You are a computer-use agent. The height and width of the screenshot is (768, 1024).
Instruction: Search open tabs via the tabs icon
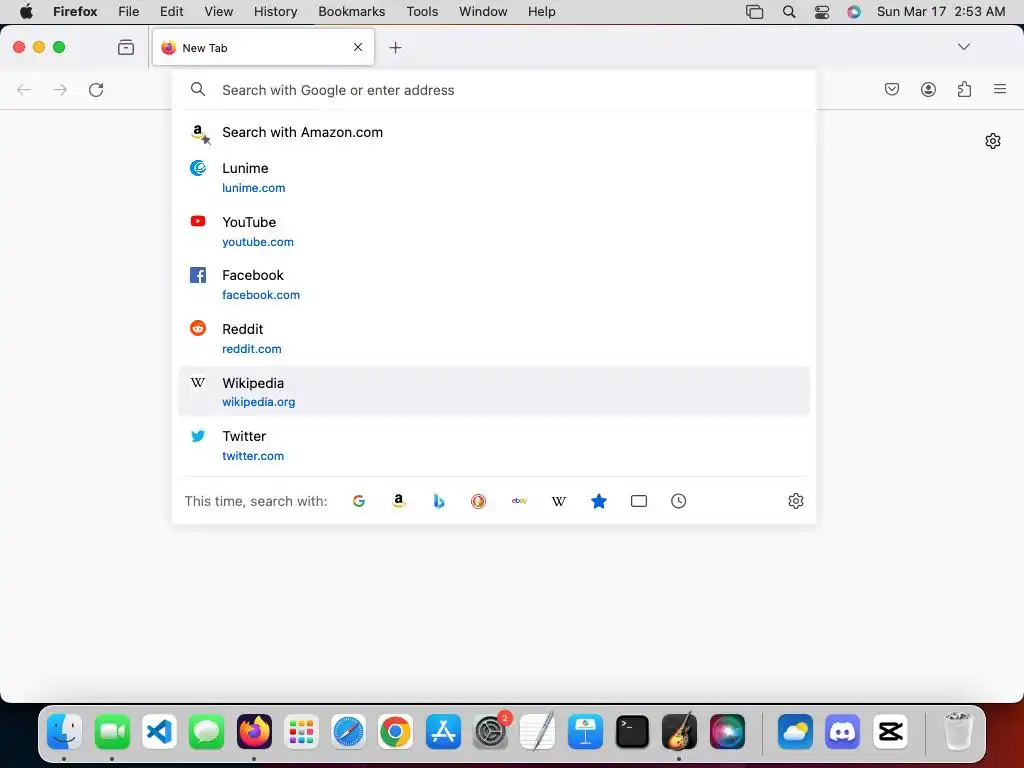coord(639,501)
